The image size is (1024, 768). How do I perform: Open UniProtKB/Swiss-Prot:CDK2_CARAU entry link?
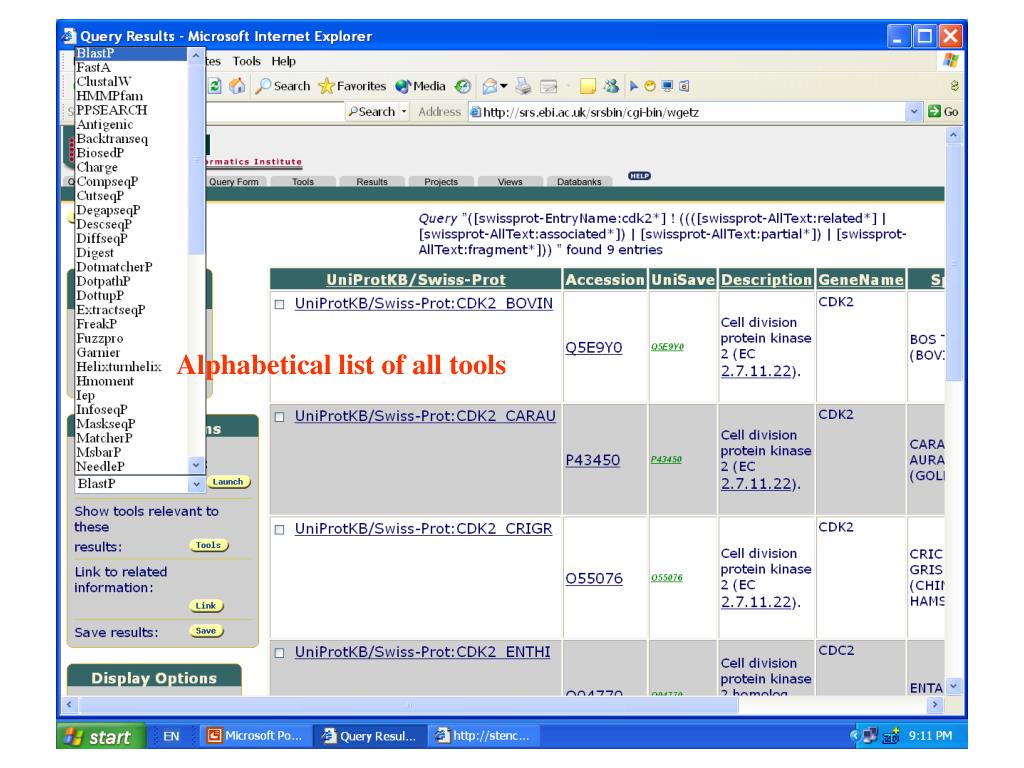click(x=425, y=416)
